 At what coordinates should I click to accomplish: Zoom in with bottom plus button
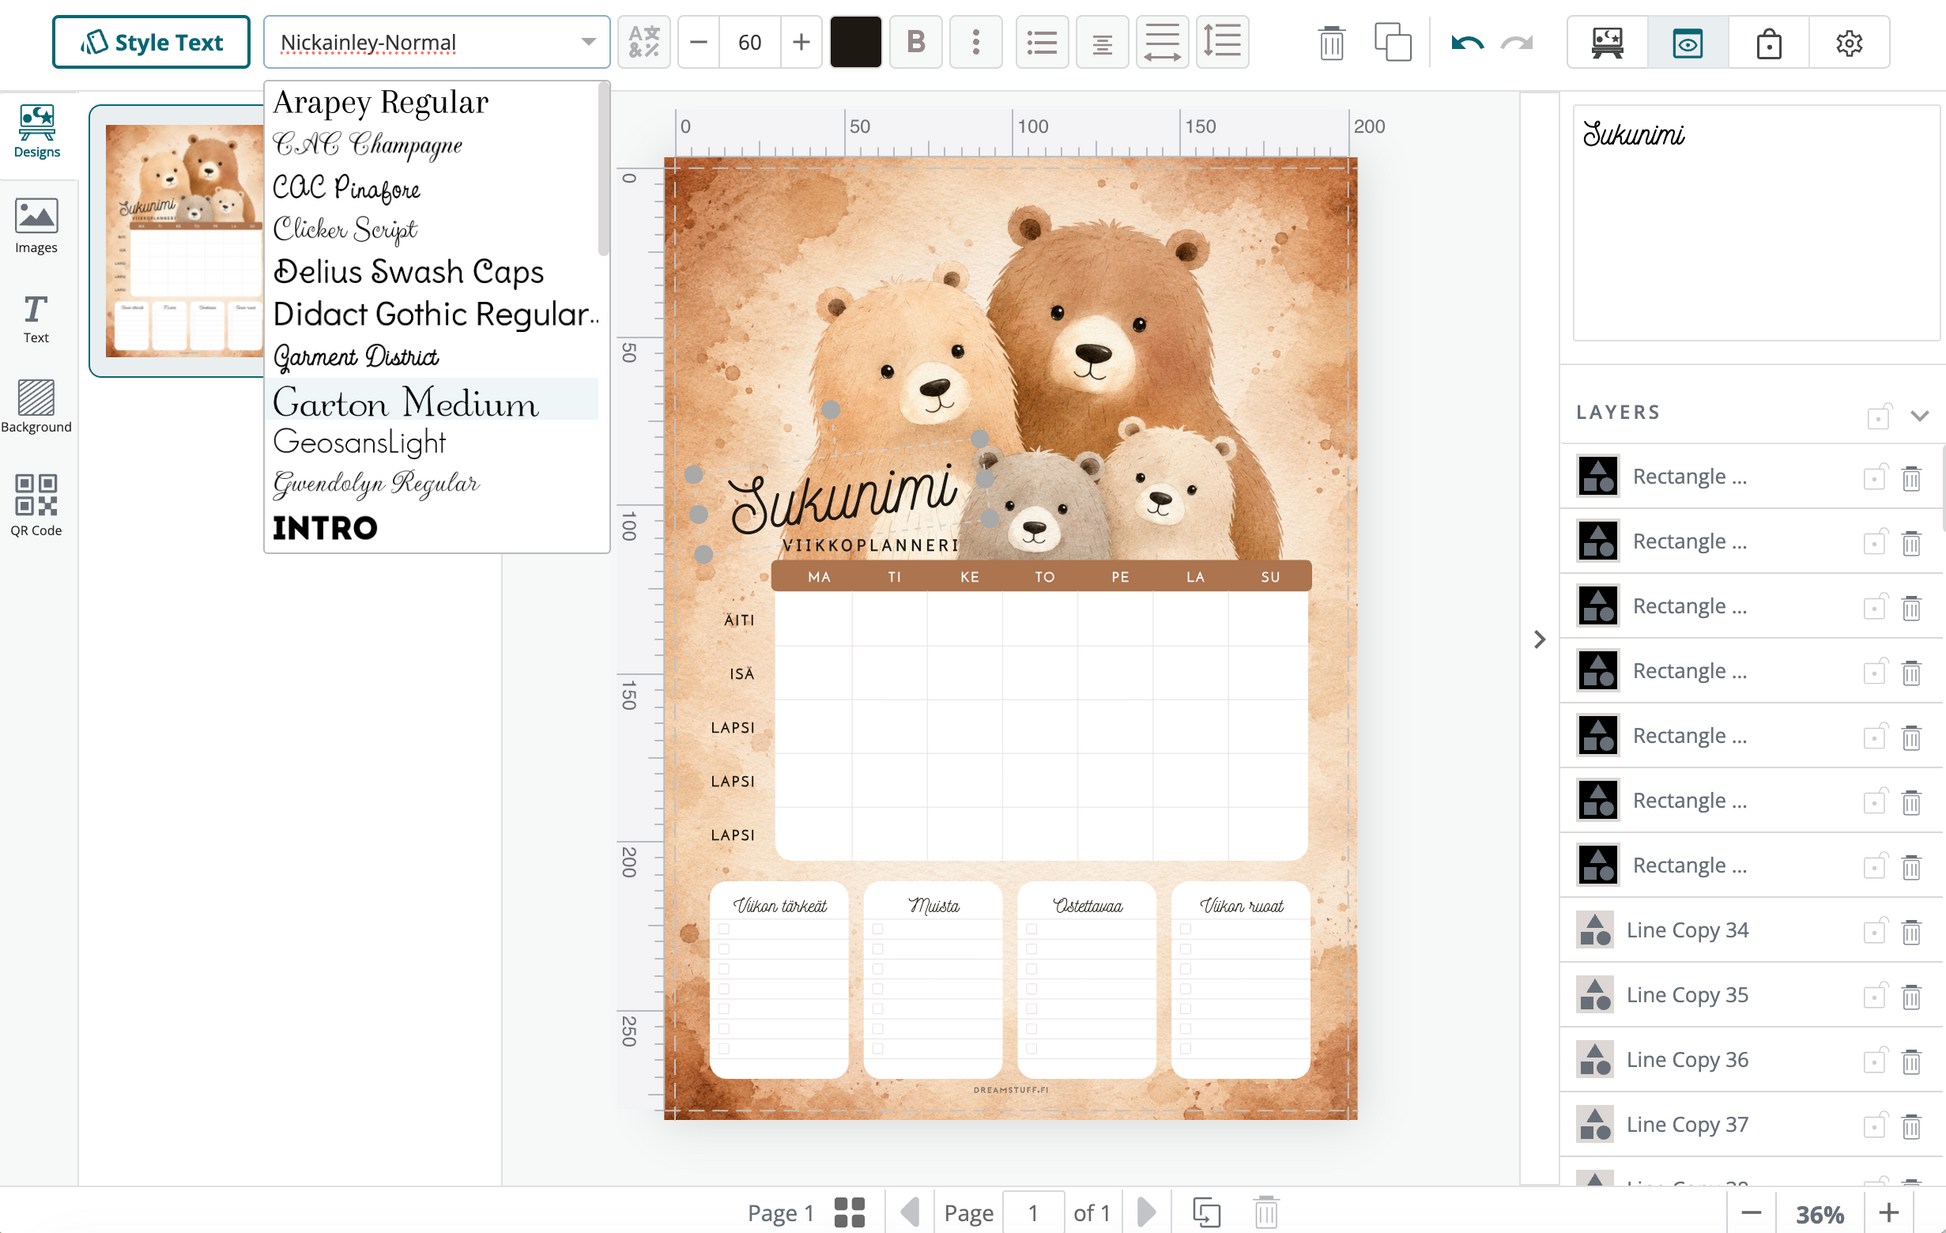(1888, 1213)
